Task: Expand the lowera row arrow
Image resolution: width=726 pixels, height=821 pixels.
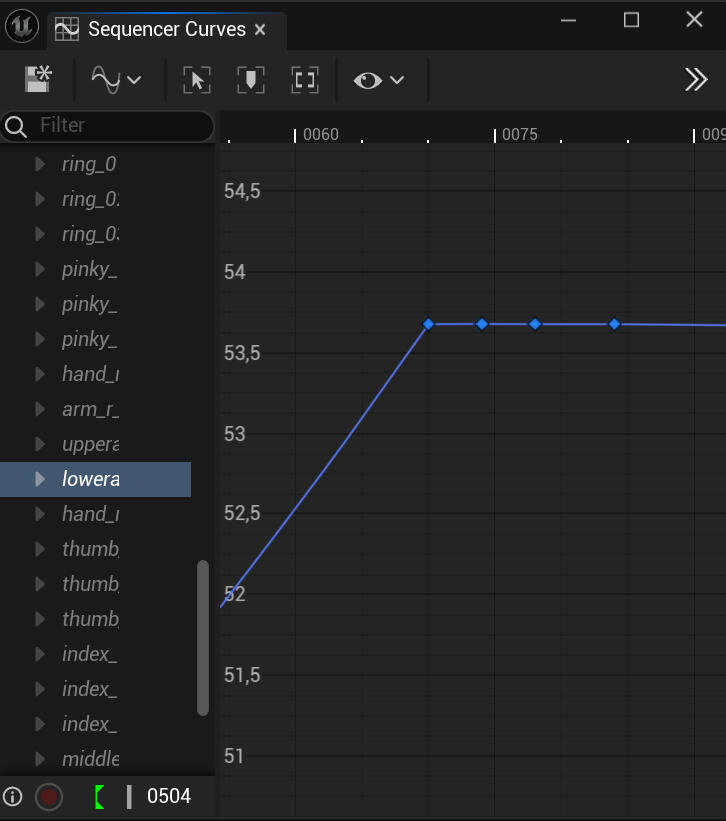Action: point(40,479)
